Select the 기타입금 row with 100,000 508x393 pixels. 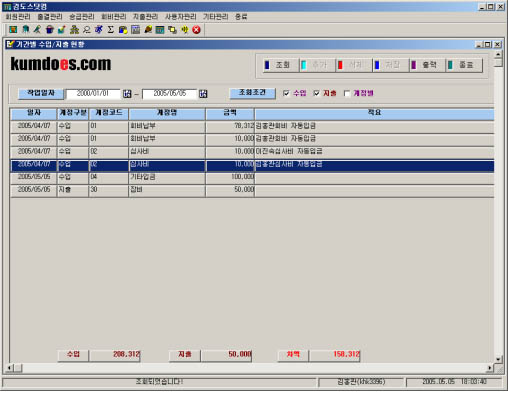pos(252,177)
